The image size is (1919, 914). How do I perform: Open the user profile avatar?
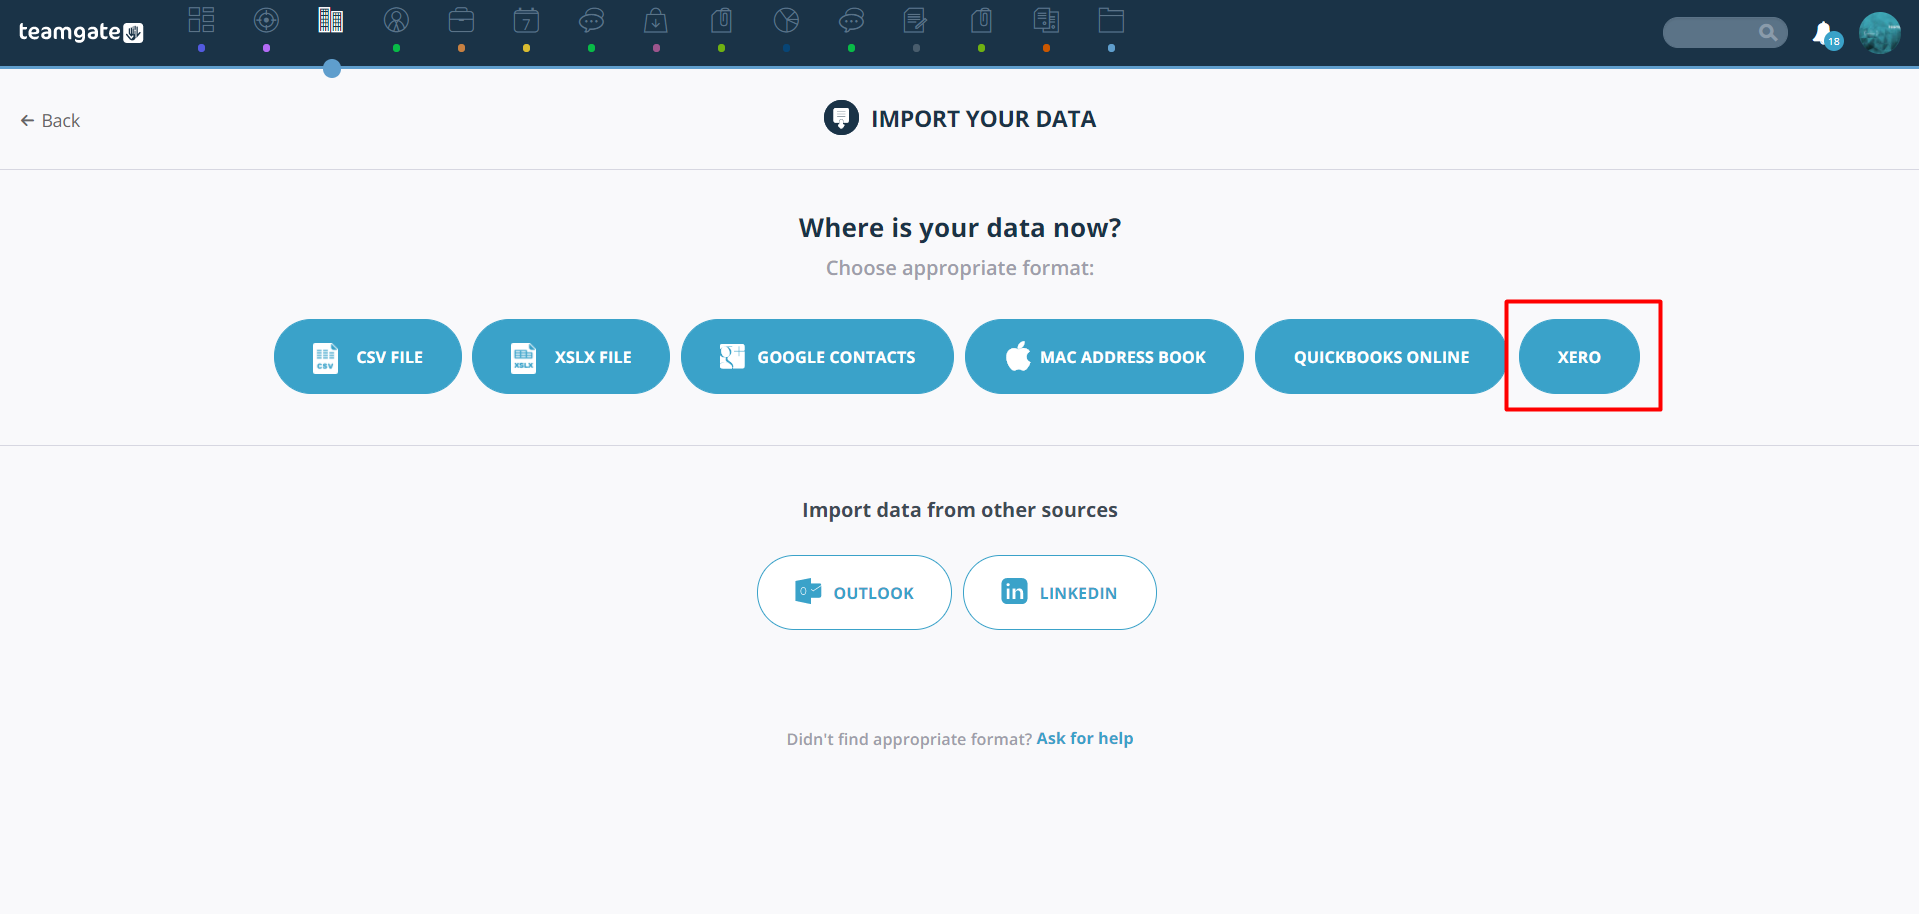[1880, 33]
